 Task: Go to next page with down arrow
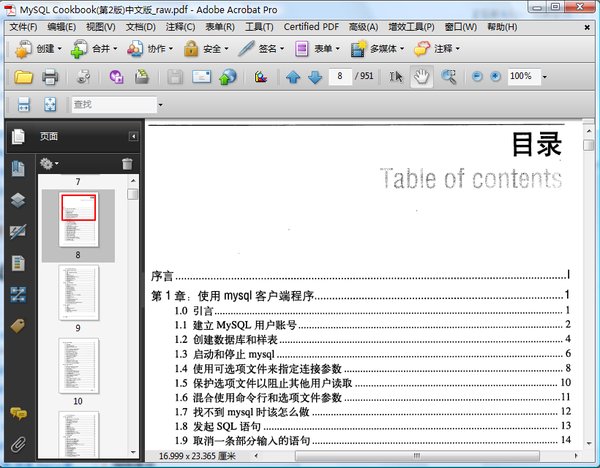(315, 77)
